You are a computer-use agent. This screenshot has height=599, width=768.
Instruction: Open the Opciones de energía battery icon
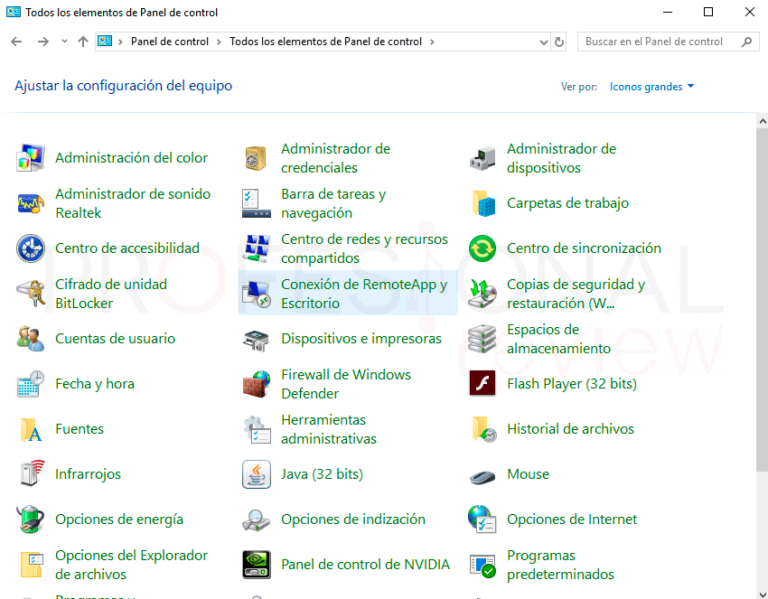click(x=30, y=519)
